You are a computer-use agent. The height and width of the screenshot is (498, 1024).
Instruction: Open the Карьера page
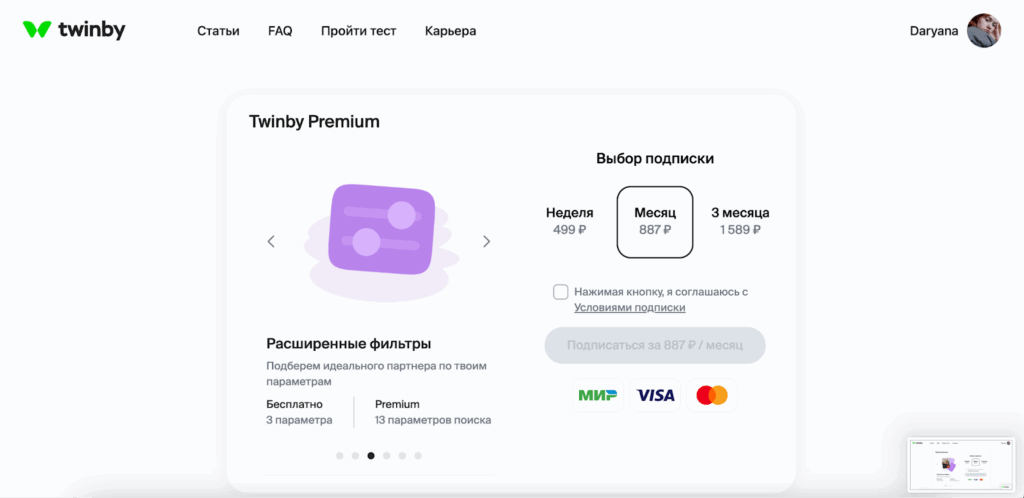tap(450, 31)
